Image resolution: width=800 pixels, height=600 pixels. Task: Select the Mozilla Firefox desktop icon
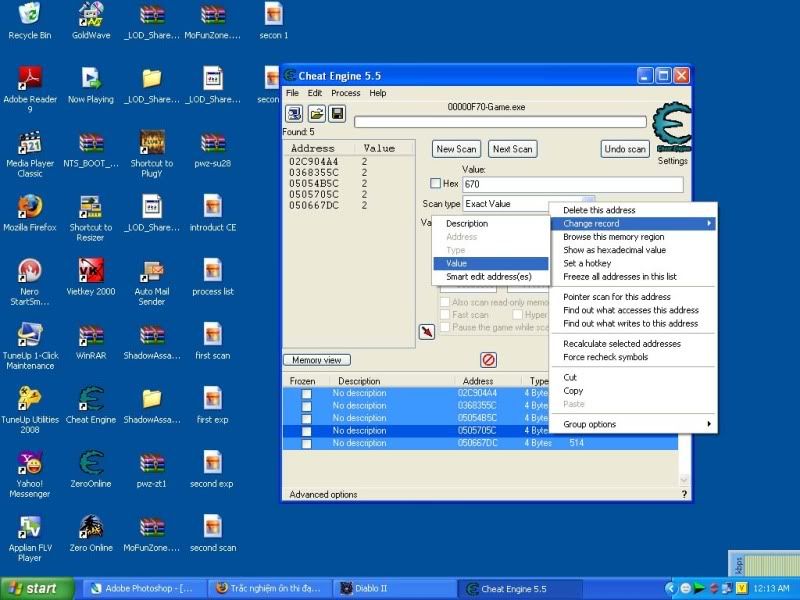30,213
